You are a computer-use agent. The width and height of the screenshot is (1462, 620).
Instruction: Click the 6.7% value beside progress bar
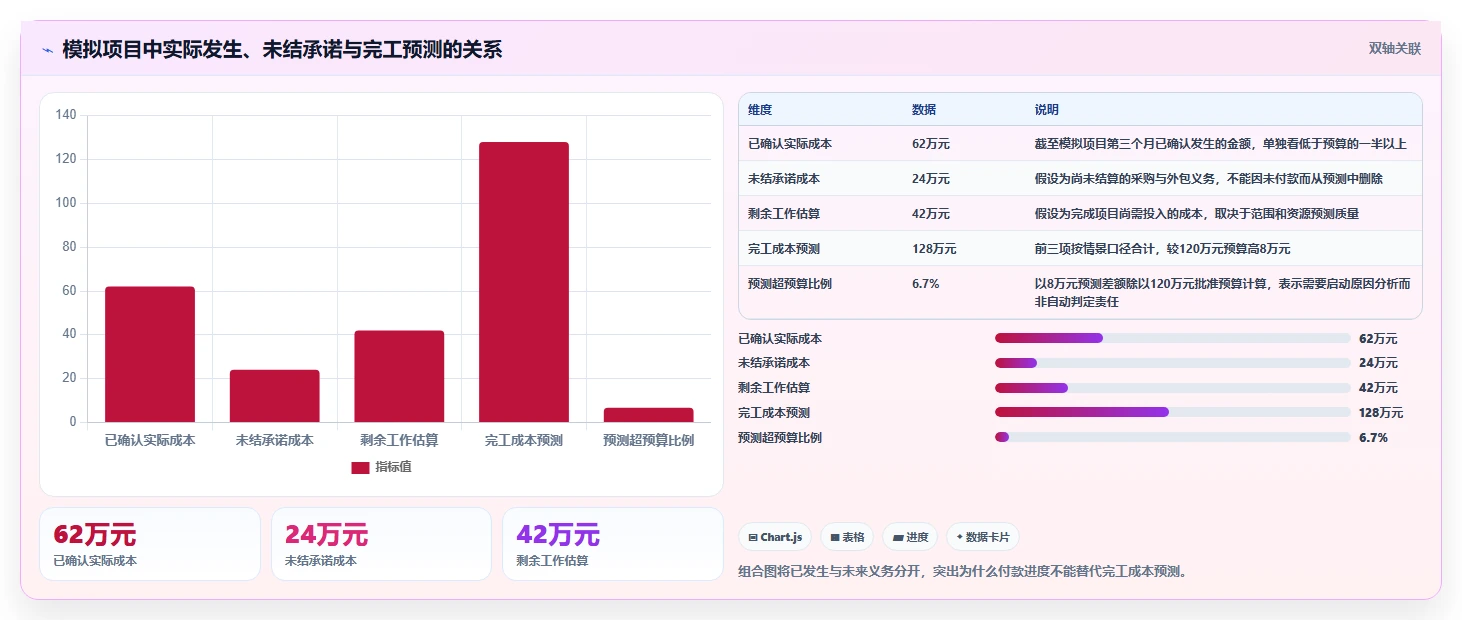click(1373, 438)
